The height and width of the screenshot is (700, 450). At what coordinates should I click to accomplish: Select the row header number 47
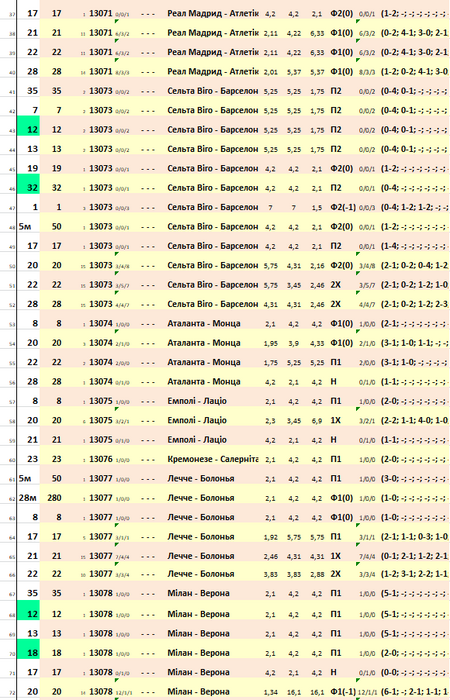point(12,208)
